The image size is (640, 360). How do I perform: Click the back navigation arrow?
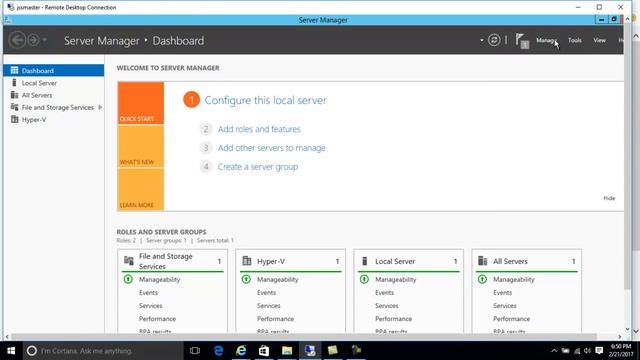point(17,40)
